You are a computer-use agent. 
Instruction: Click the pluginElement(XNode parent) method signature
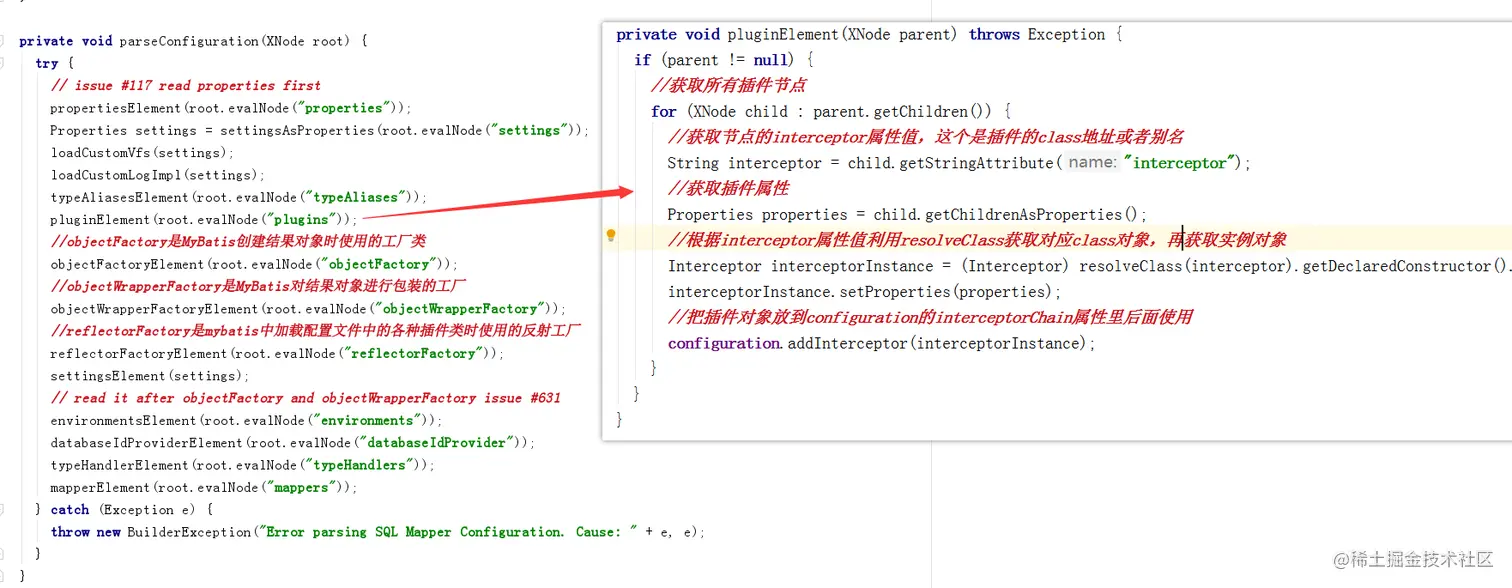point(869,34)
